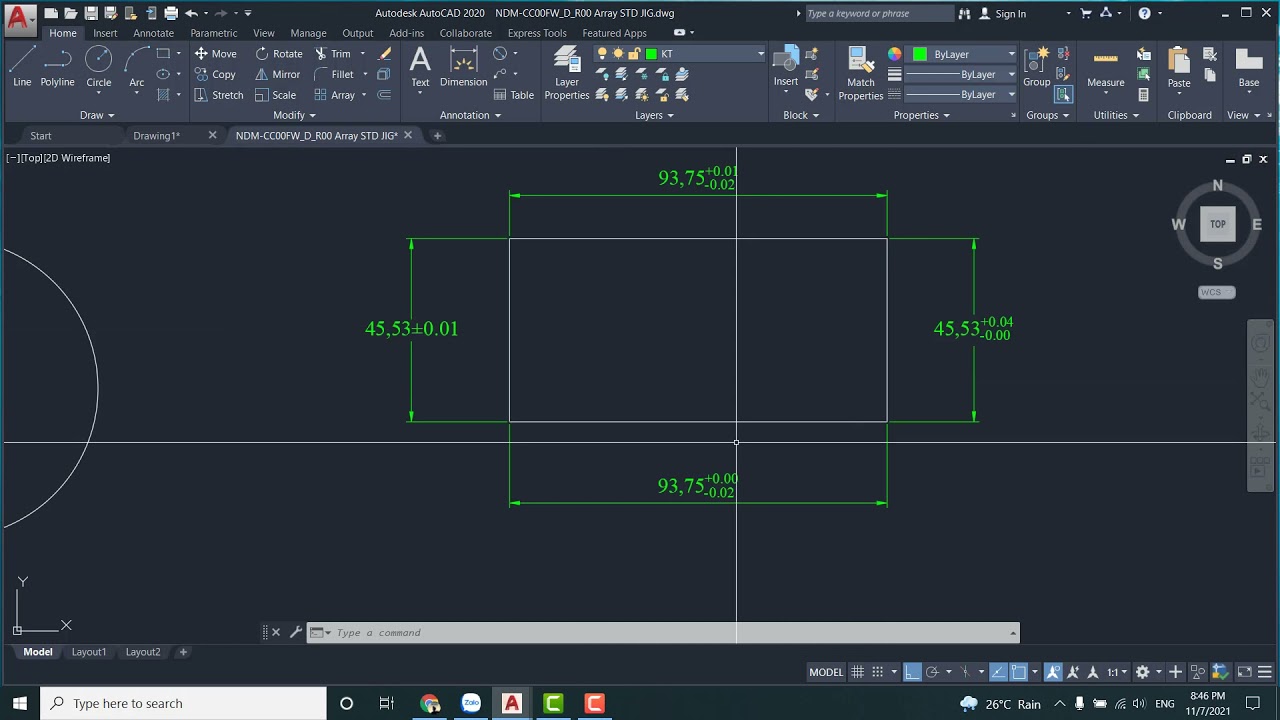Open Layer Properties manager
Screen dimensions: 1280x720
click(567, 73)
